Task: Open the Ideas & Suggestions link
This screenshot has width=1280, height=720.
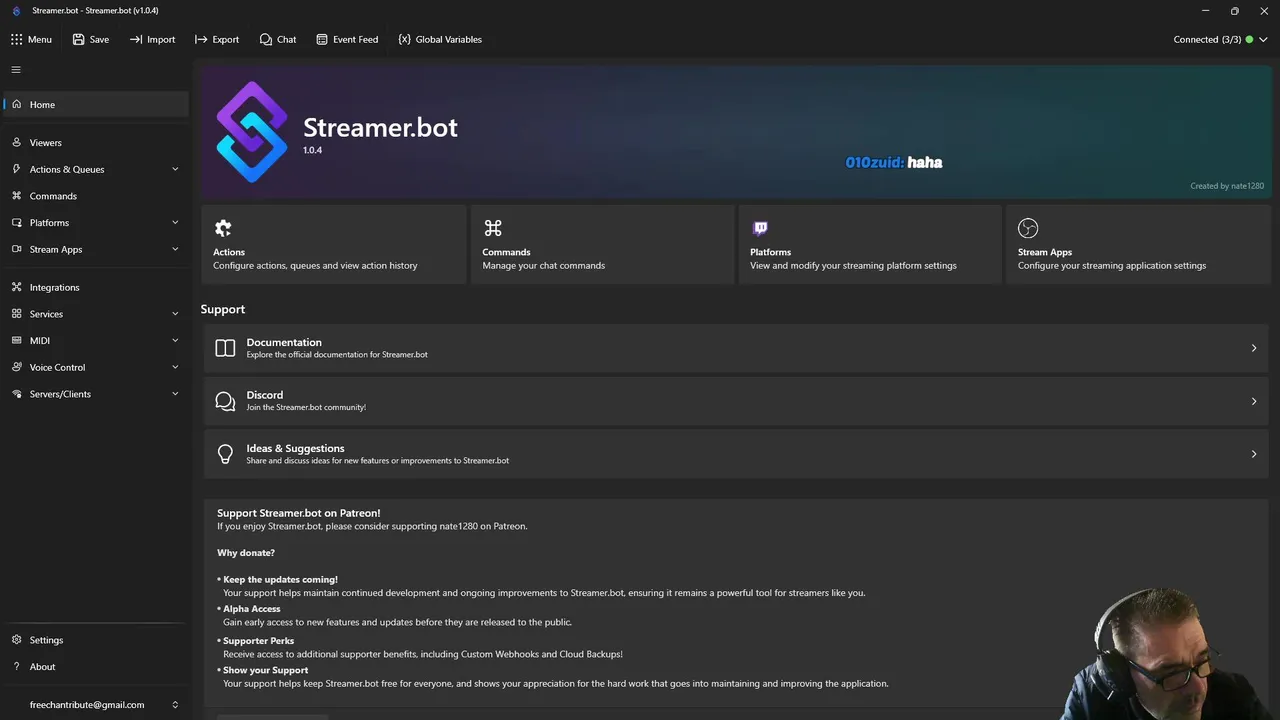Action: pyautogui.click(x=735, y=454)
